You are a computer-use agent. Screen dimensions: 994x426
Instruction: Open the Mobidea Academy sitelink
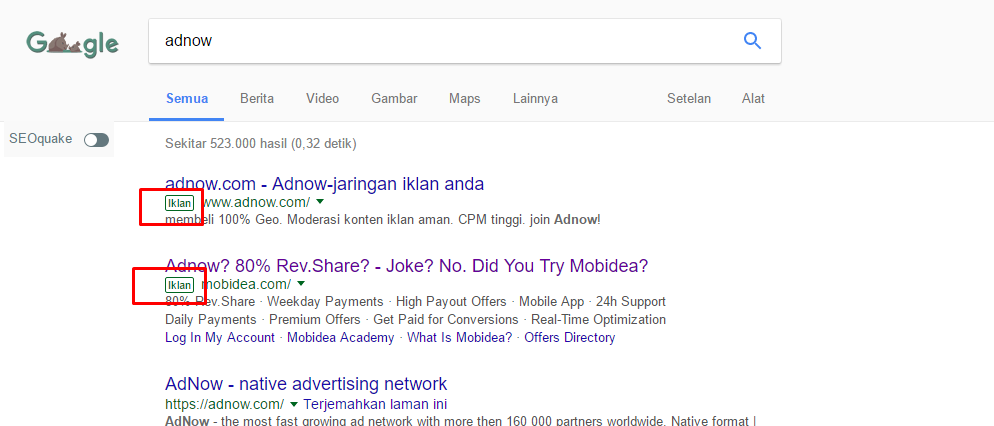coord(340,338)
